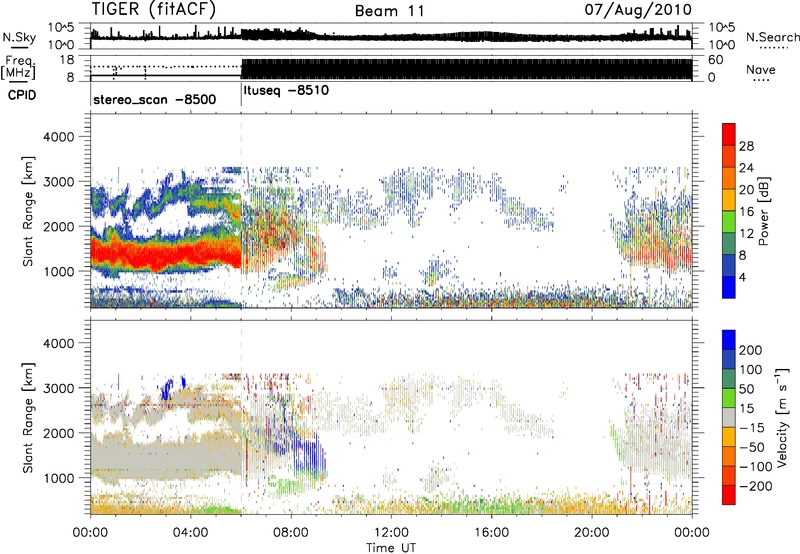This screenshot has height=554, width=800.
Task: Click the 12 label on Power colorbar
Action: (746, 233)
